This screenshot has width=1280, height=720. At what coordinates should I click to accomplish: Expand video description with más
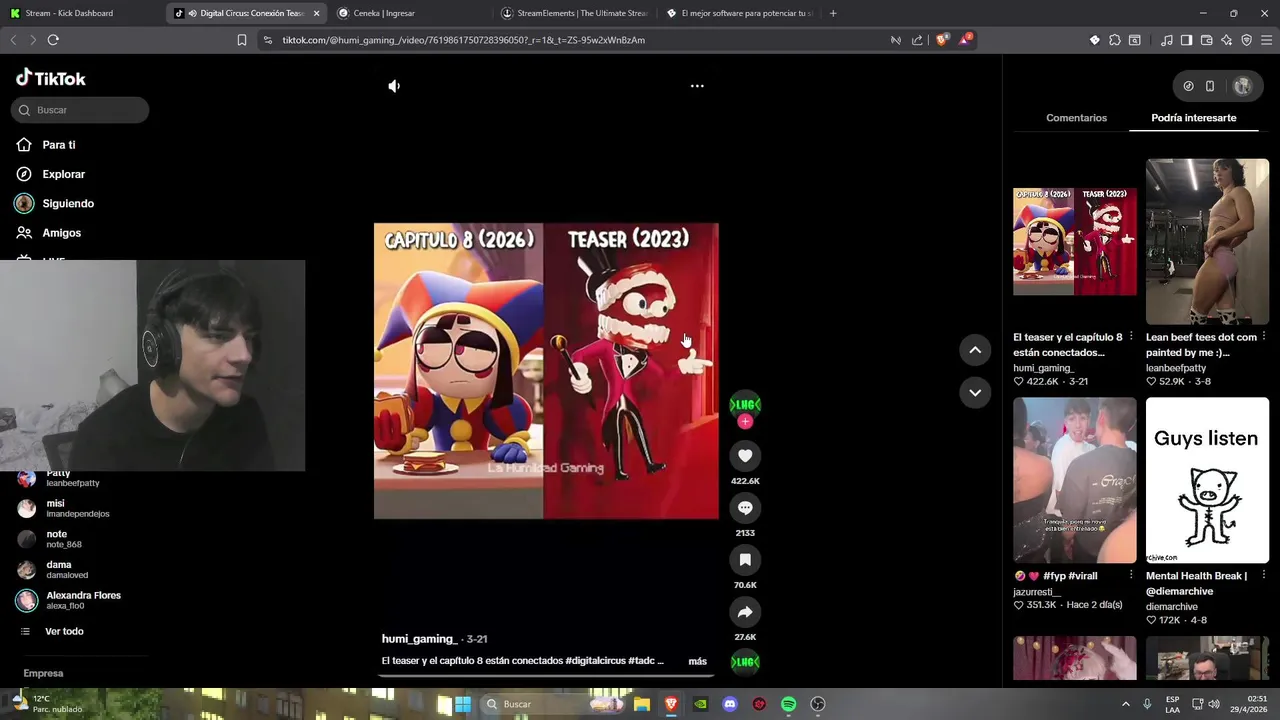(x=697, y=661)
